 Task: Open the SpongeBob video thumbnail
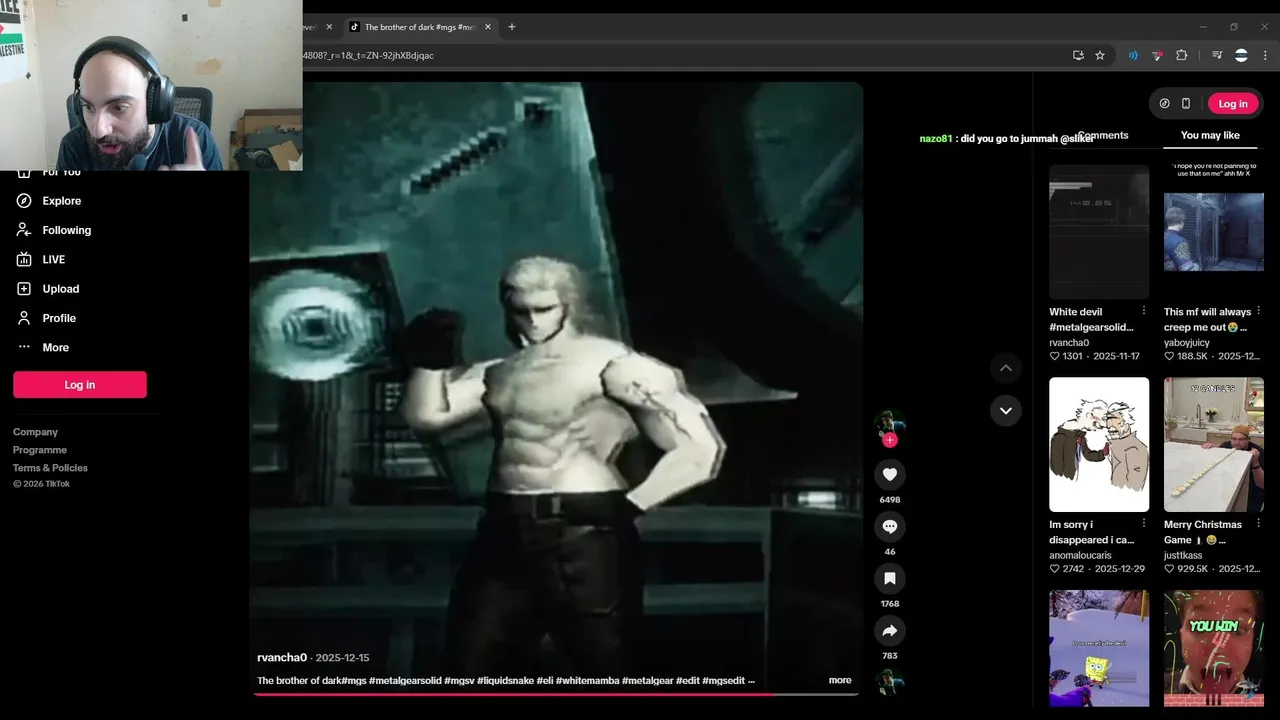pos(1099,648)
